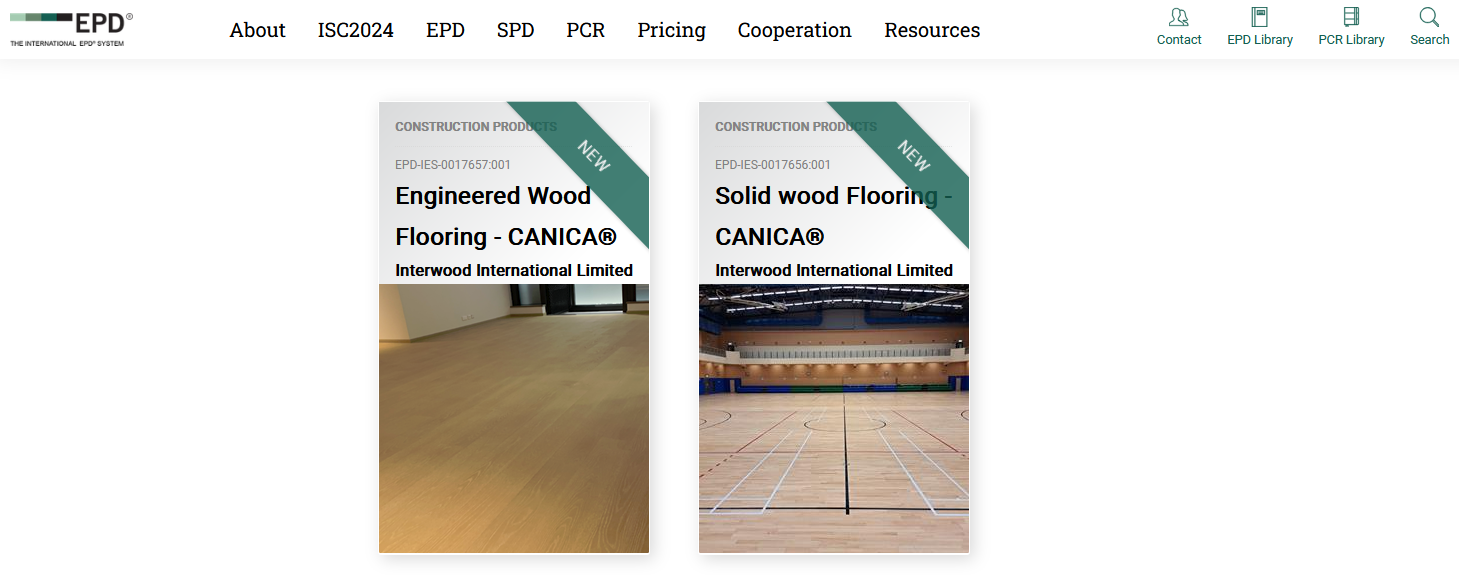Click the engineered wood floor photo
Viewport: 1459px width, 577px height.
tap(514, 418)
